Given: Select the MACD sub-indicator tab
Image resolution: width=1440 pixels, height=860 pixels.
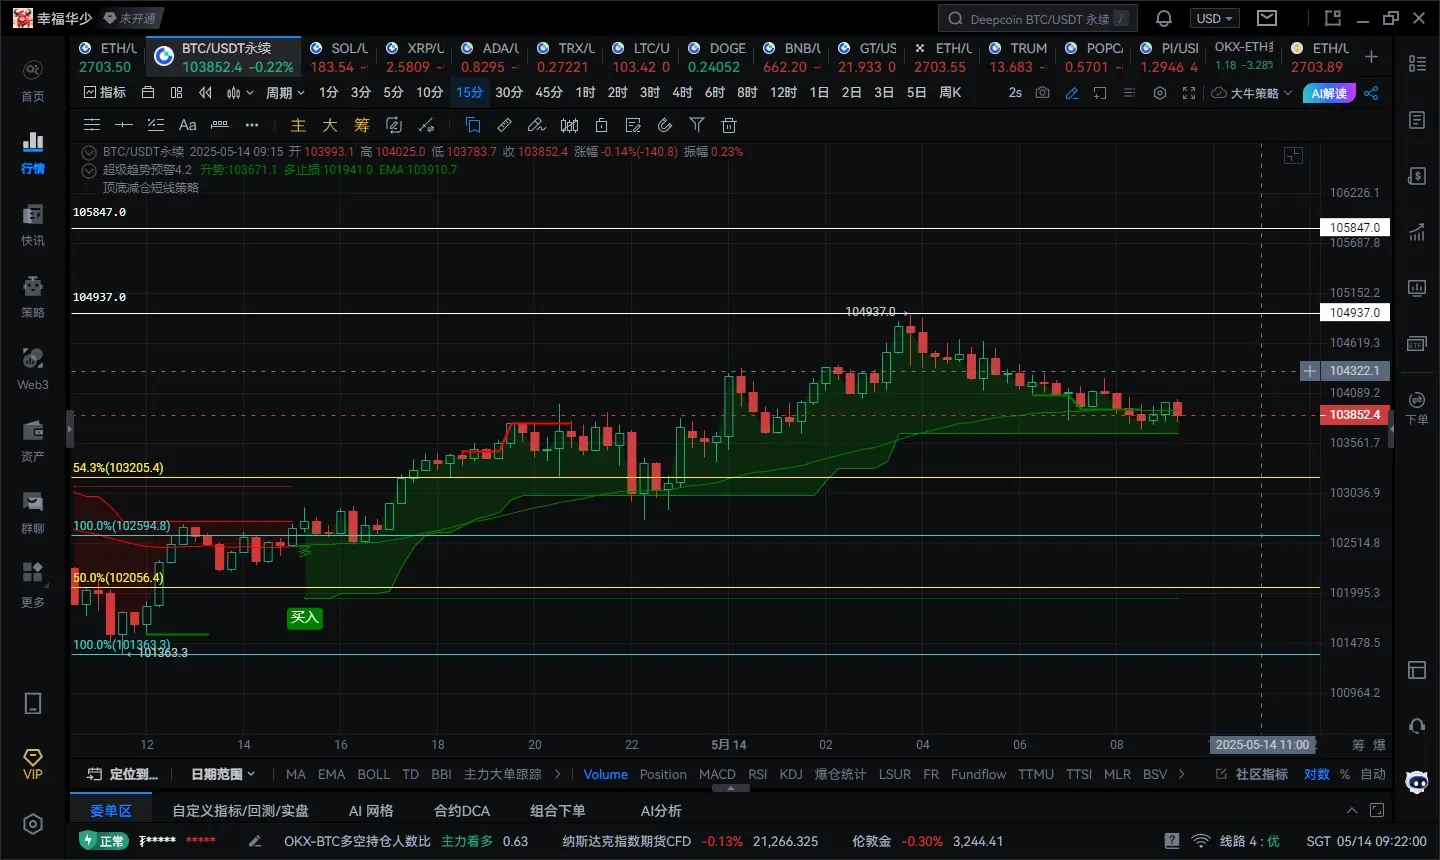Looking at the screenshot, I should pyautogui.click(x=717, y=774).
